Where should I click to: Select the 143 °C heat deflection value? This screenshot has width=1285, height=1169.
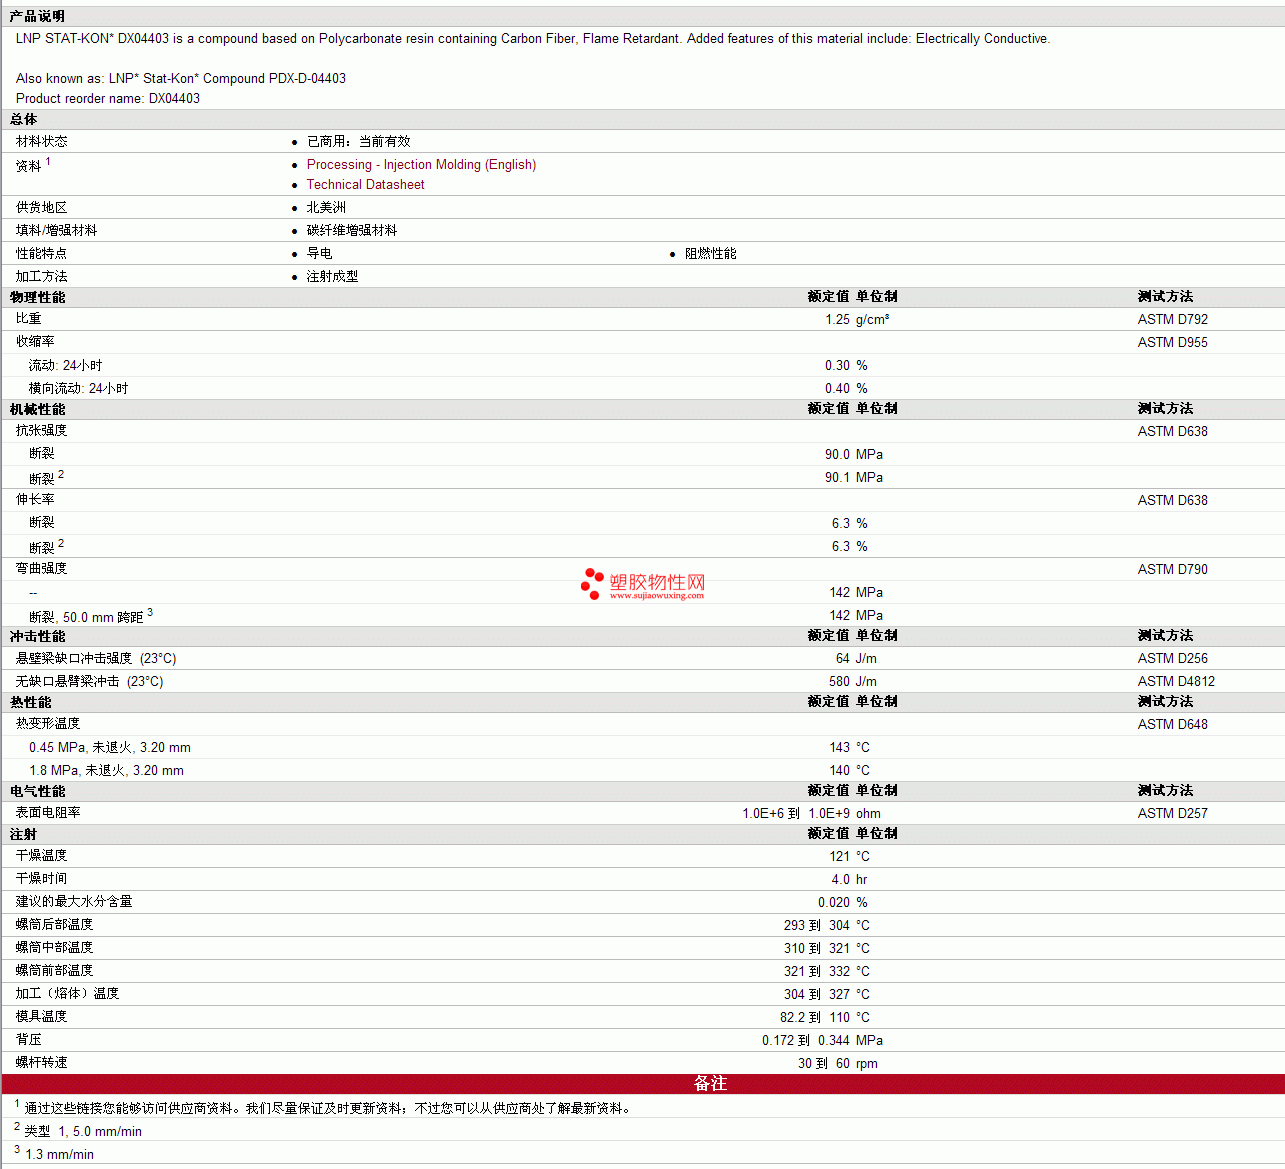[849, 748]
